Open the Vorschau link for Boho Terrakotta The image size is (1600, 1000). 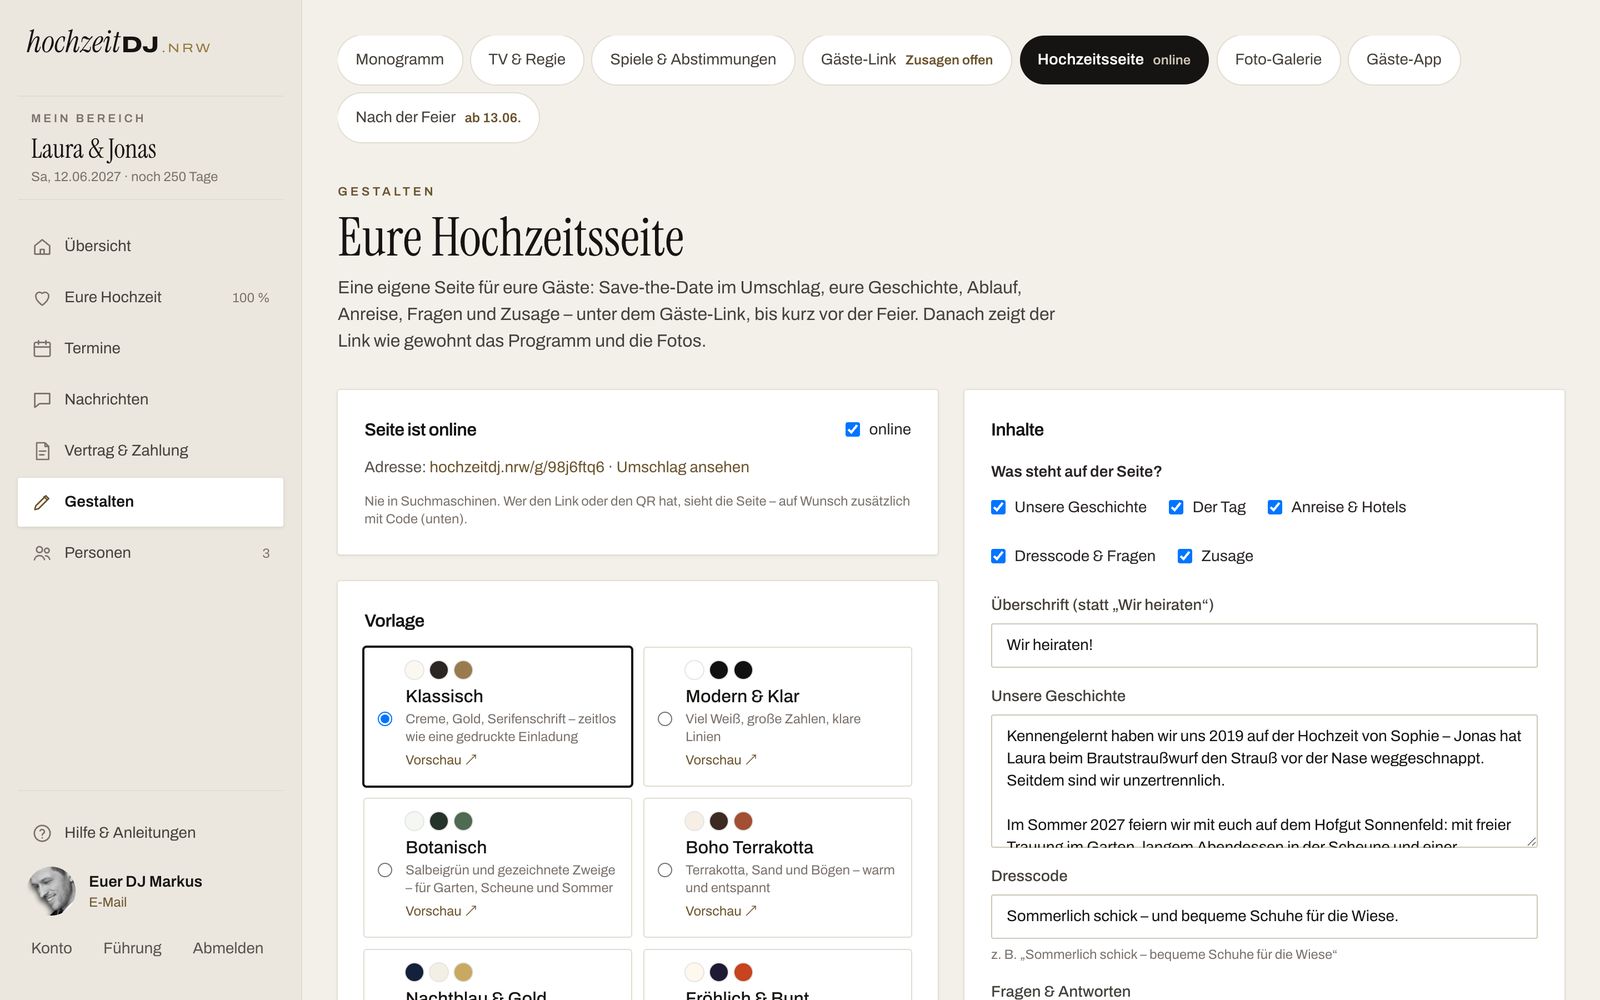(x=721, y=911)
